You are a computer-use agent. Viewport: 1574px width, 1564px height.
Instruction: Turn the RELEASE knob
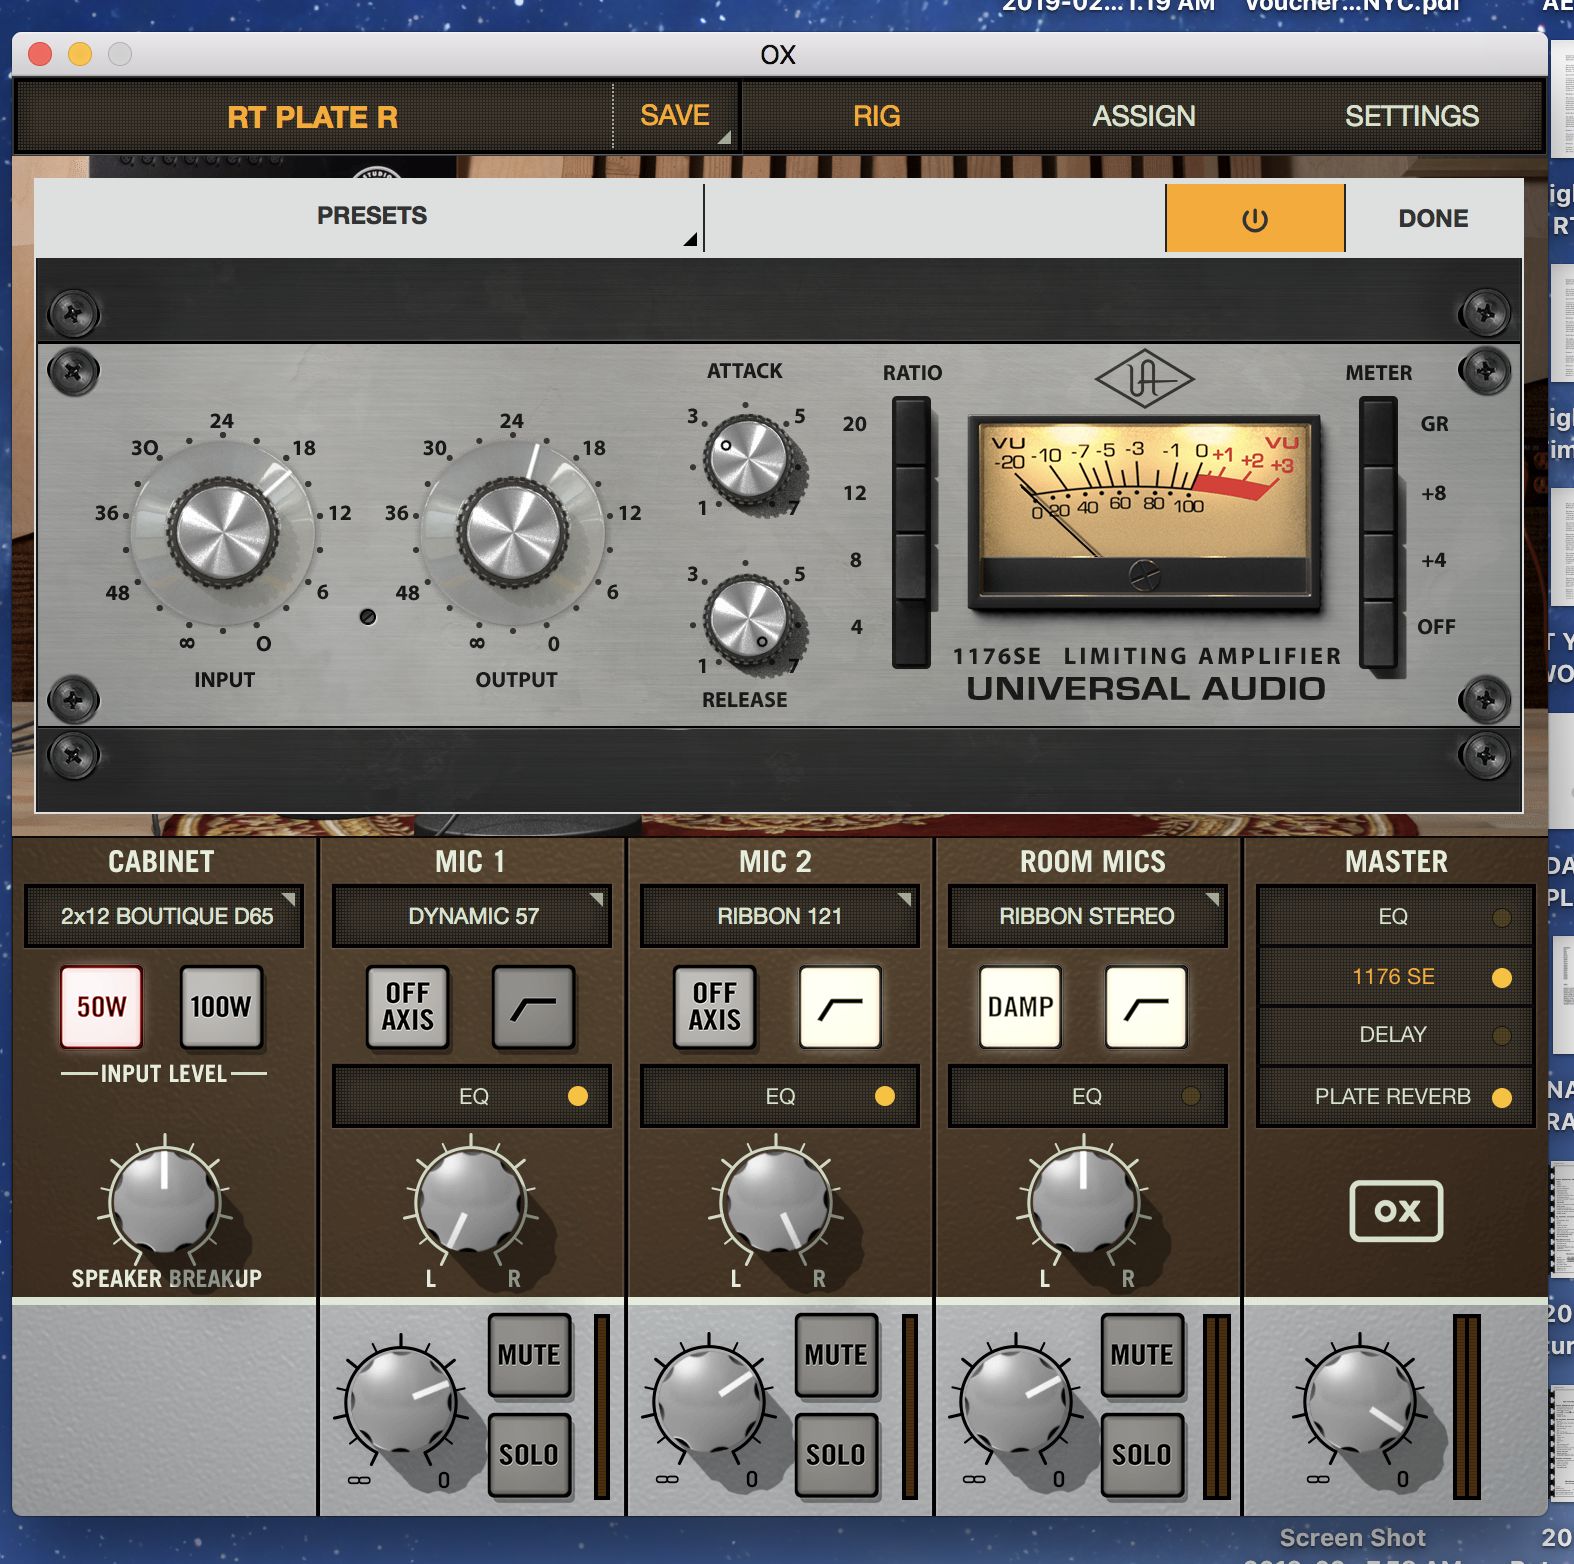[746, 618]
